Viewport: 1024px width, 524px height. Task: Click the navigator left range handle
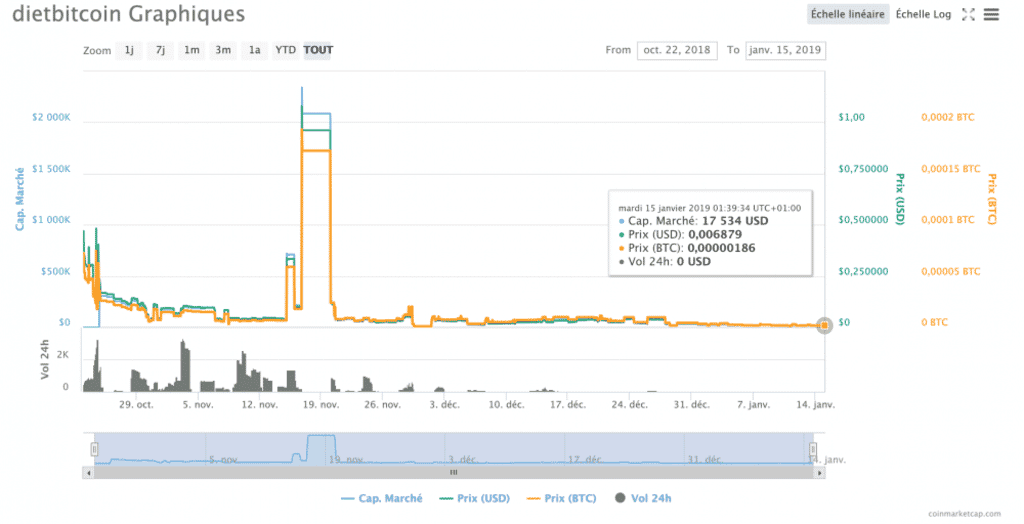tap(94, 450)
